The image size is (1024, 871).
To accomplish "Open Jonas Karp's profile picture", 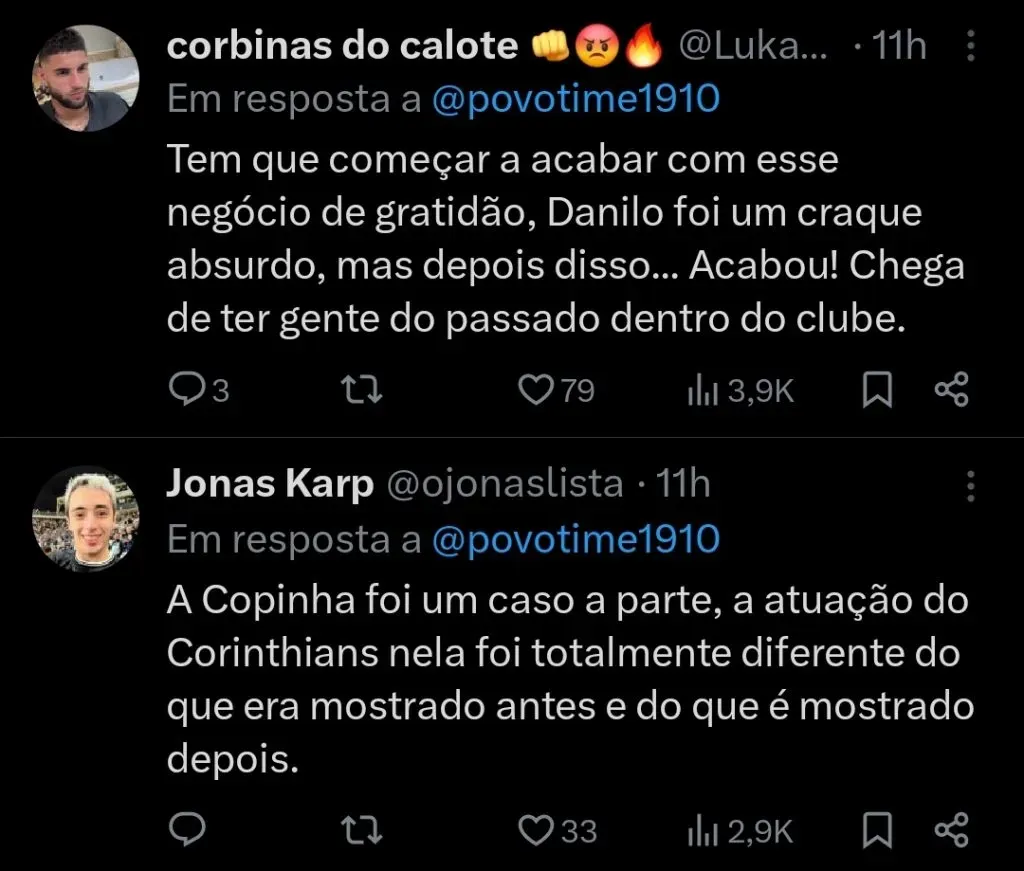I will (86, 518).
